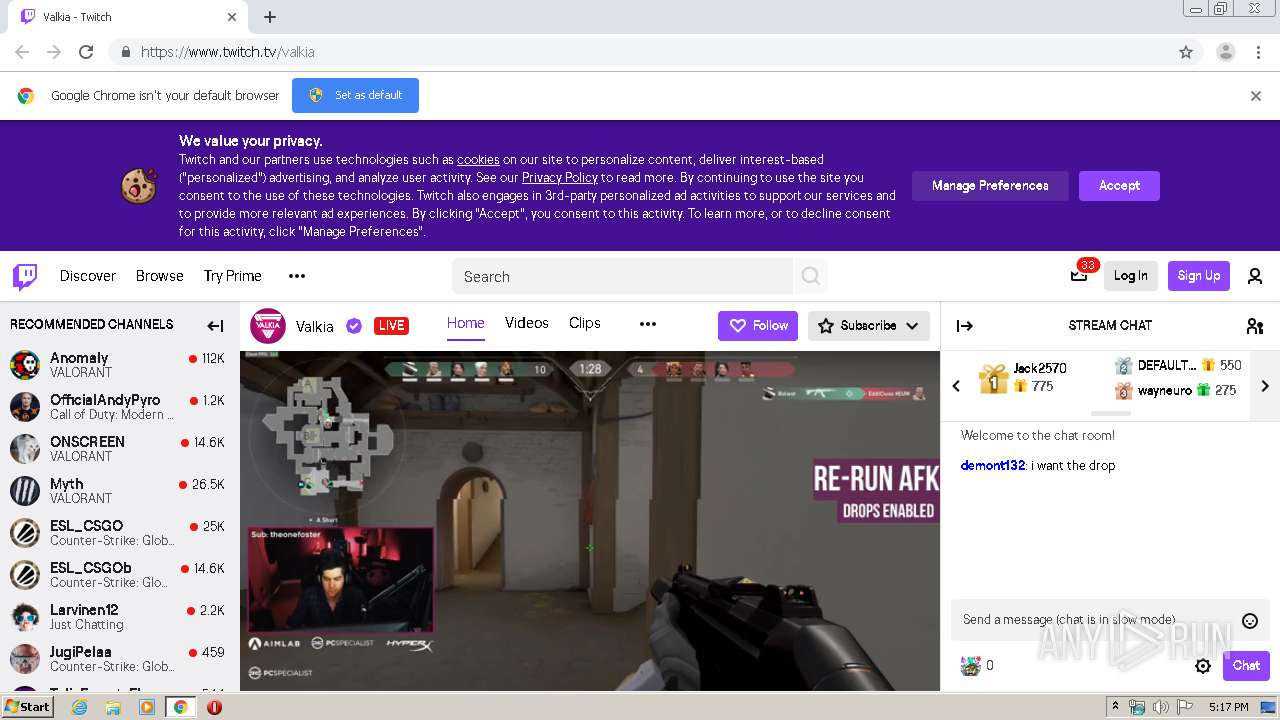Screen dimensions: 1280x720
Task: Open the chat users list icon
Action: coord(1255,325)
